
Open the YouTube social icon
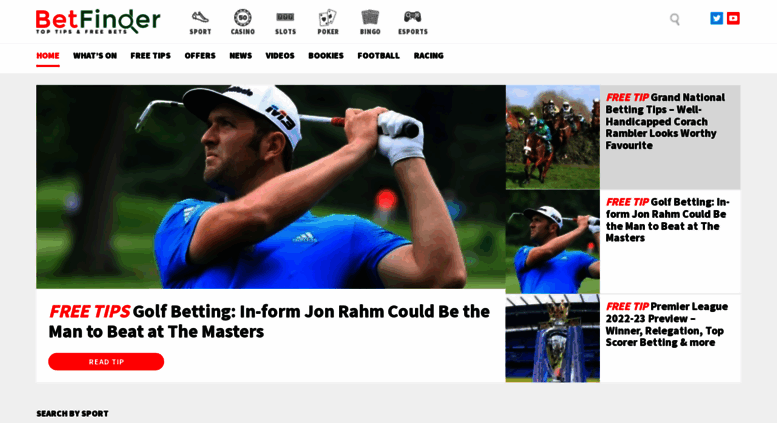point(733,18)
